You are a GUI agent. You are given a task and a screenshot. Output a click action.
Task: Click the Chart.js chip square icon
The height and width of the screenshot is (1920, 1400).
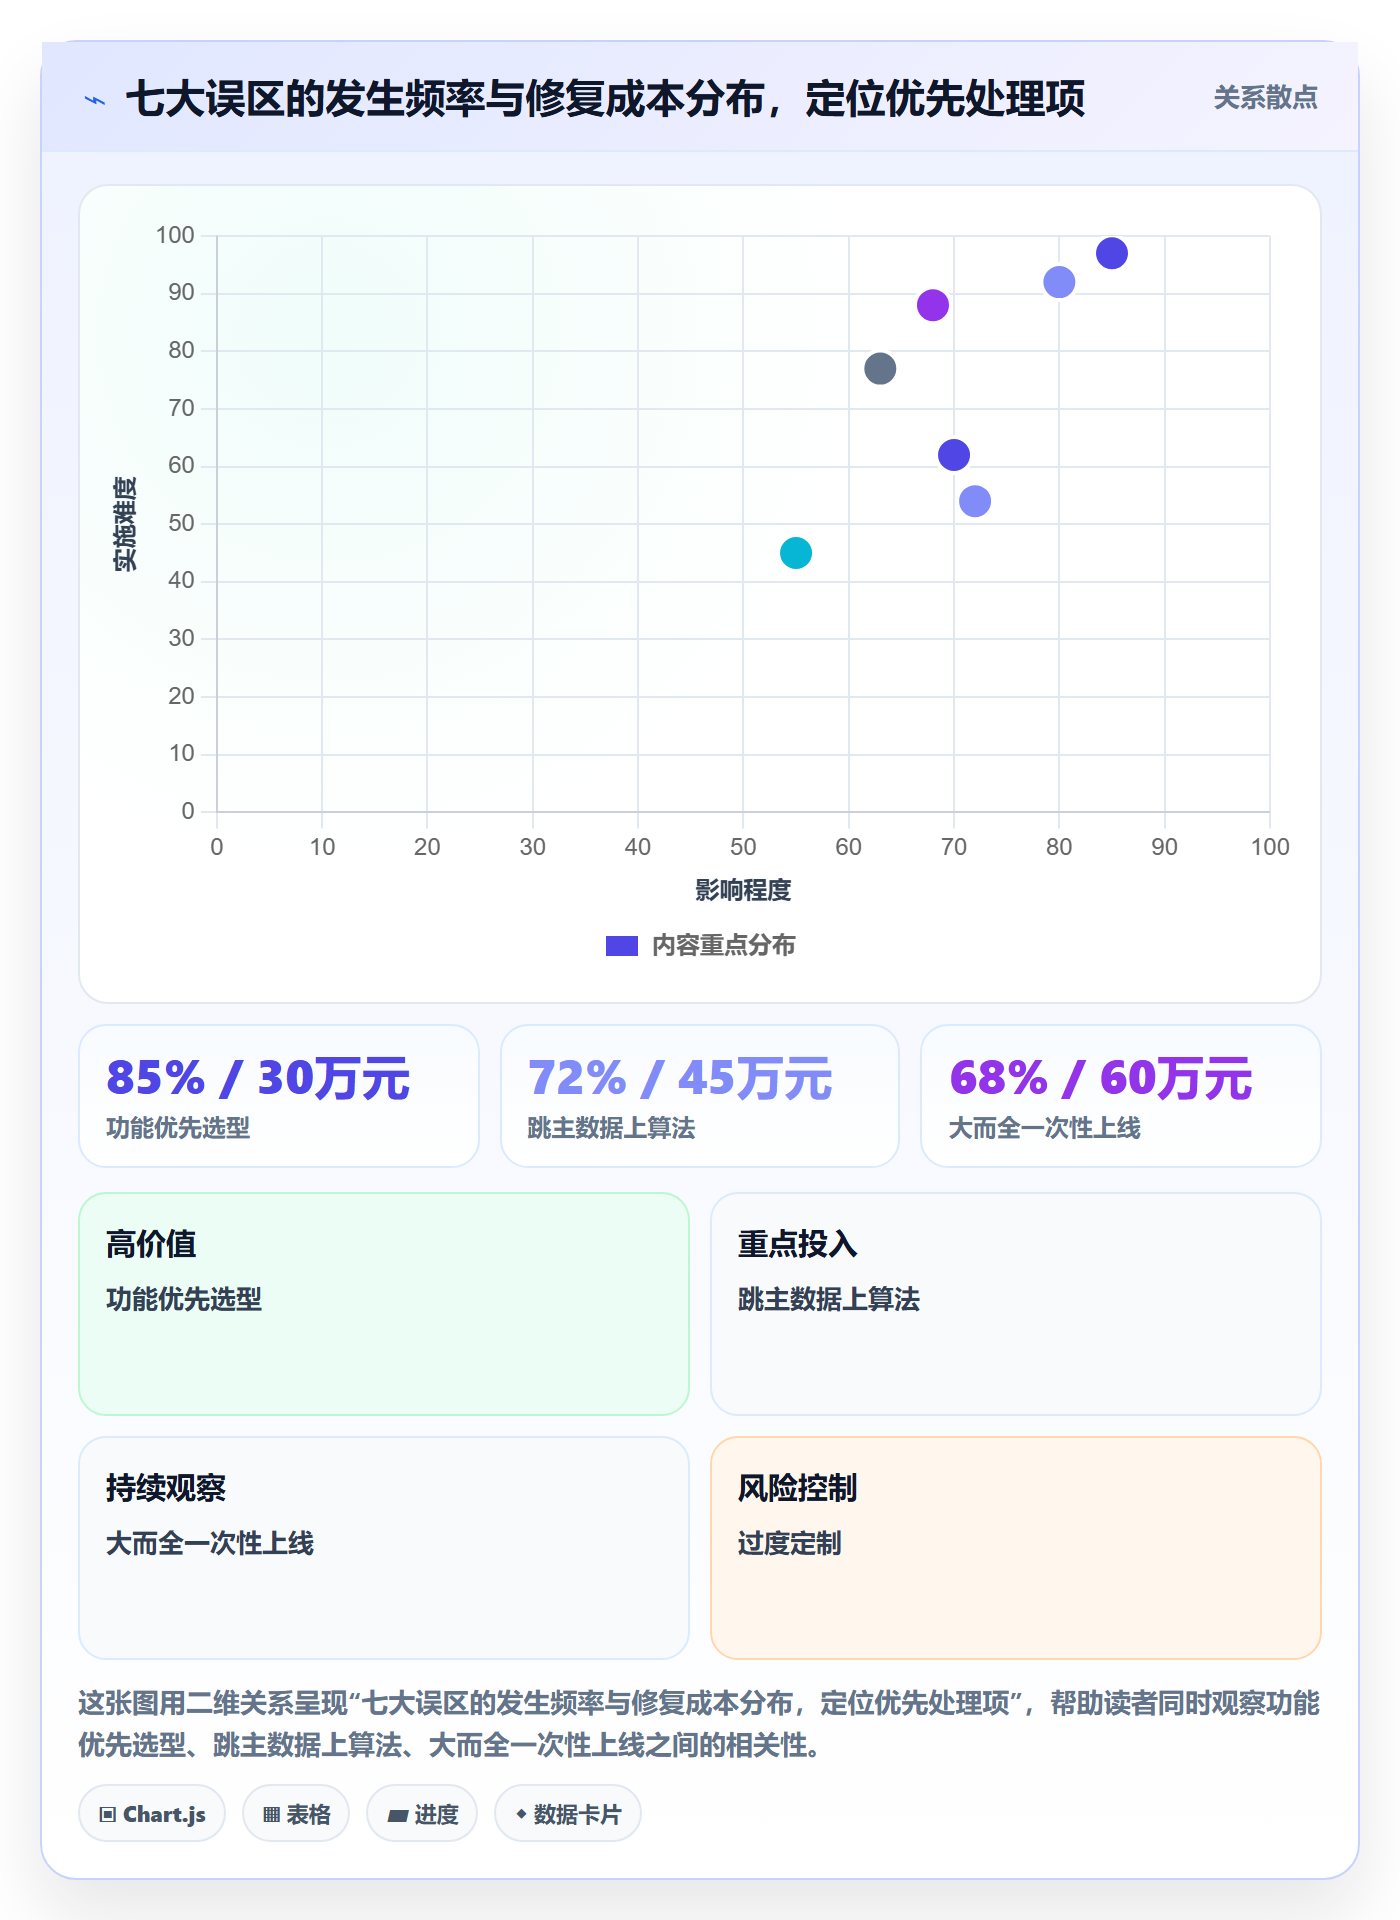(x=108, y=1814)
